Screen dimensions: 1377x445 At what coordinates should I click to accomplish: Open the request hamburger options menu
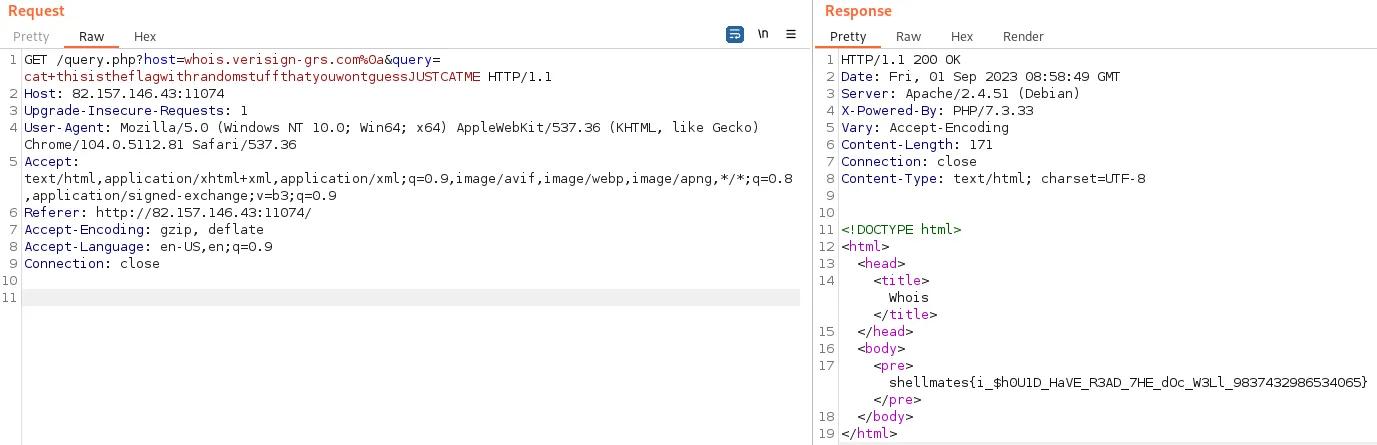tap(791, 34)
